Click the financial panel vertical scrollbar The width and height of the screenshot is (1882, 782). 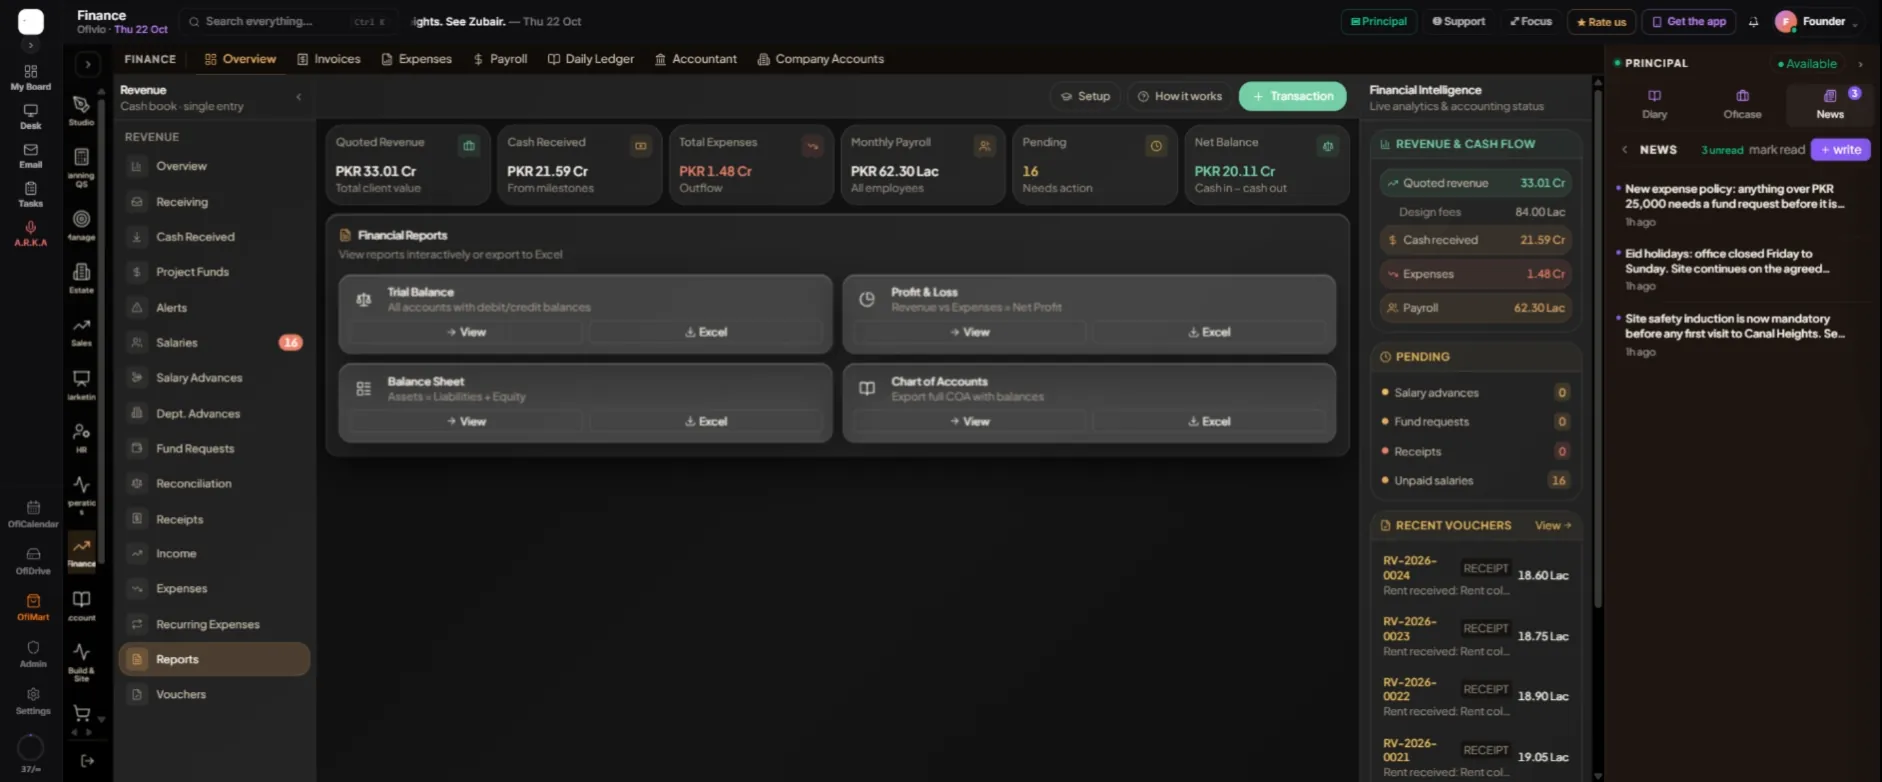point(1597,350)
